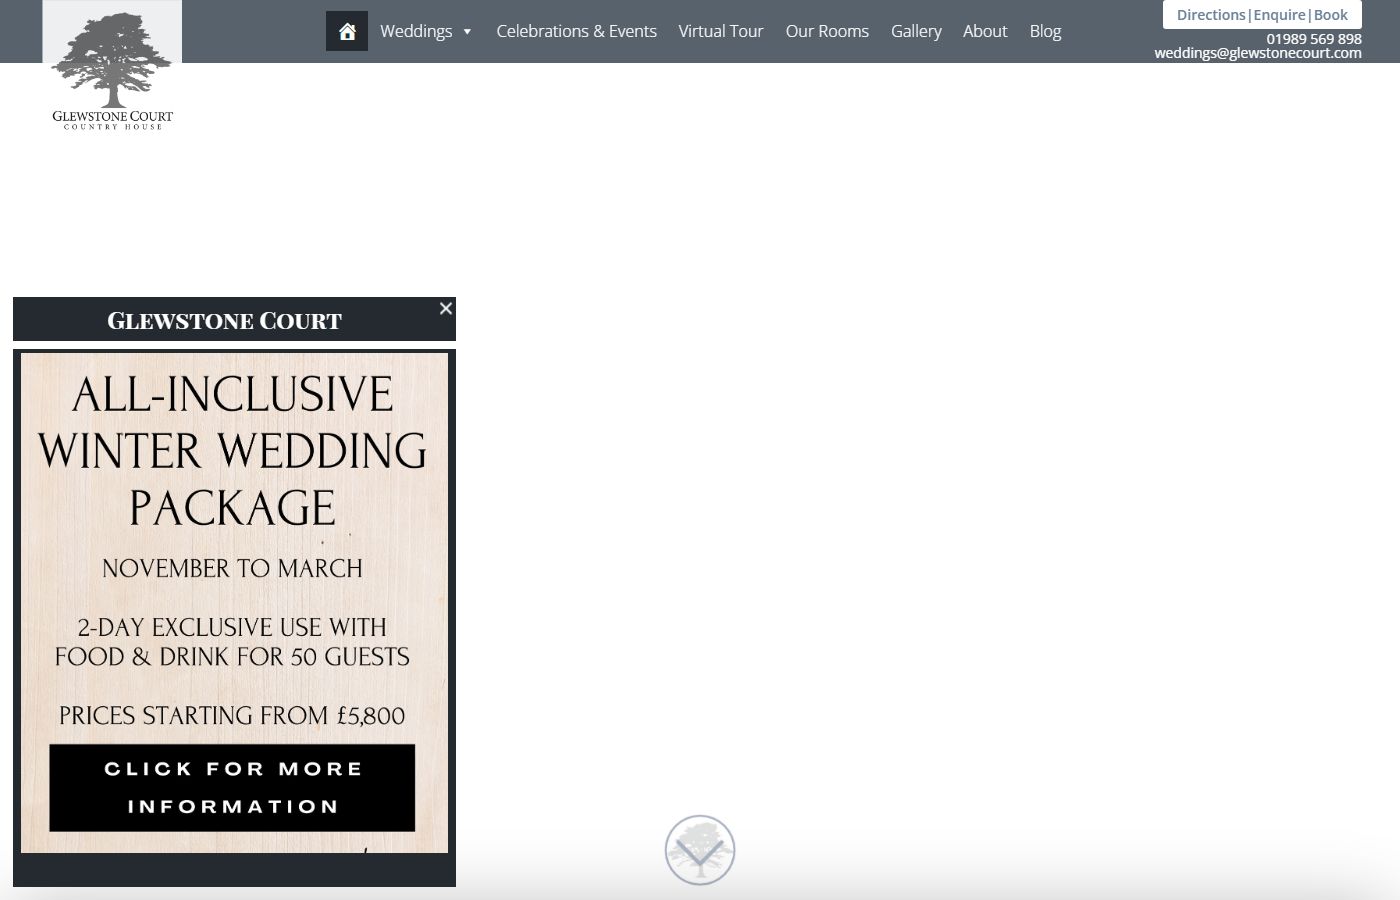Viewport: 1400px width, 900px height.
Task: Open the Weddings menu item
Action: tap(416, 31)
